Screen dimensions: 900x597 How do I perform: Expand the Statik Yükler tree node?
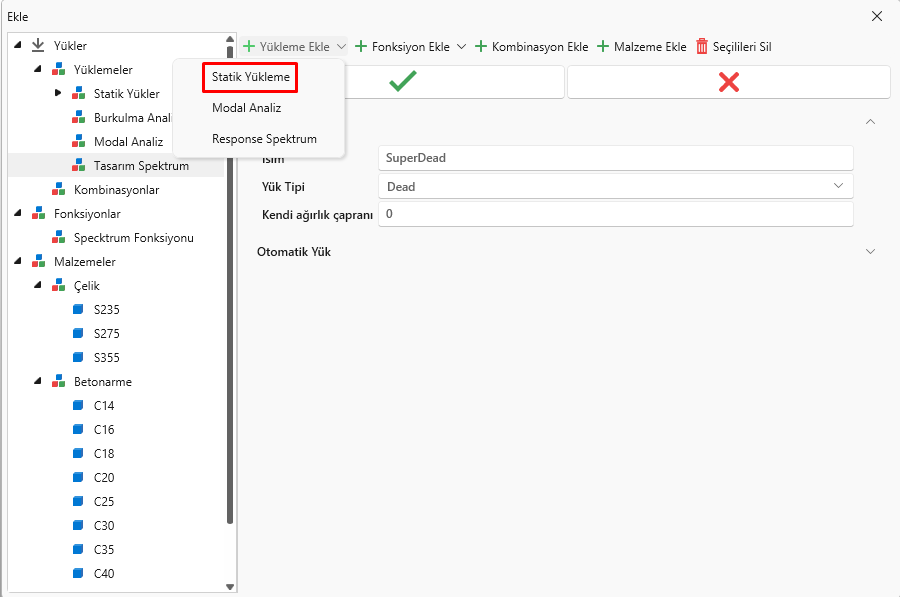[58, 94]
